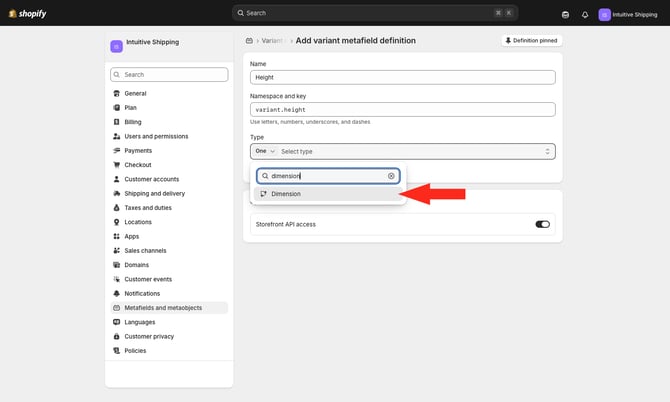This screenshot has height=402, width=670.
Task: Open the top Search bar
Action: click(x=375, y=13)
